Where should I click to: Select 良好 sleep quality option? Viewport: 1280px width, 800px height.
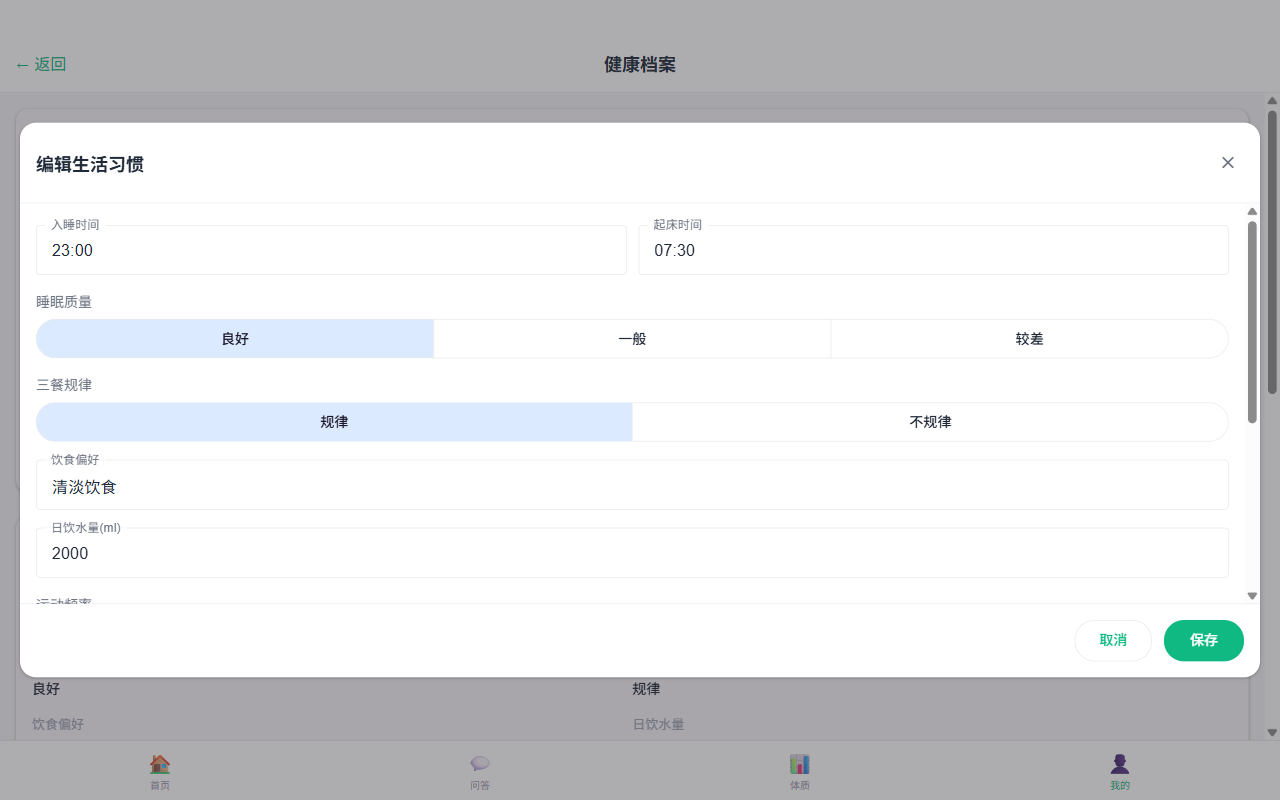tap(235, 339)
